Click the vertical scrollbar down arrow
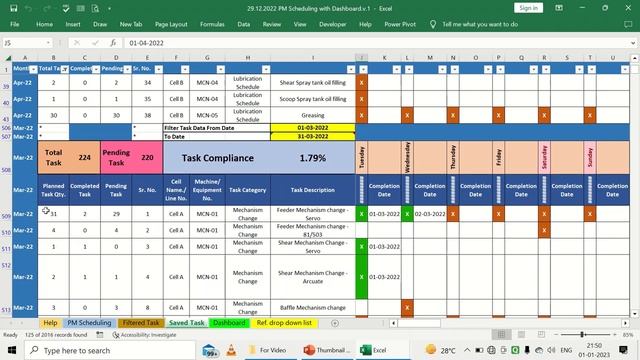 [x=635, y=313]
